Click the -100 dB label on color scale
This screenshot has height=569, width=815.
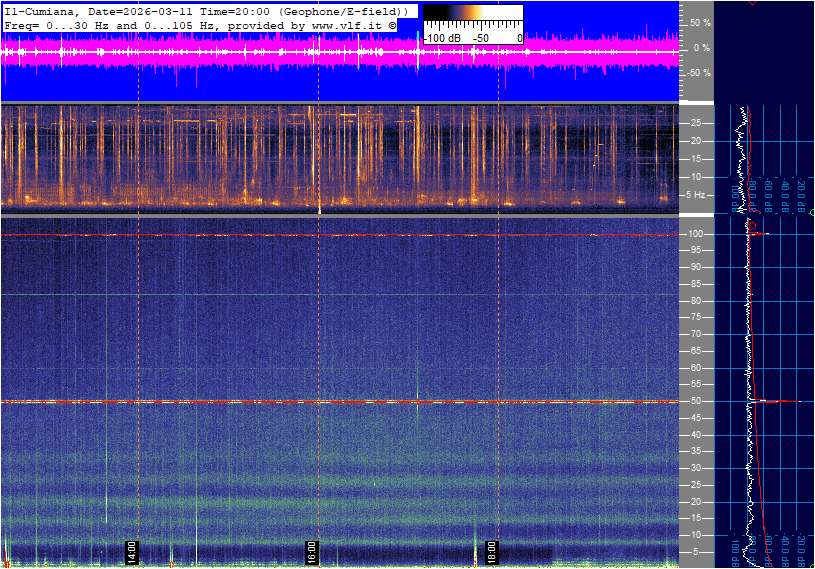point(440,38)
